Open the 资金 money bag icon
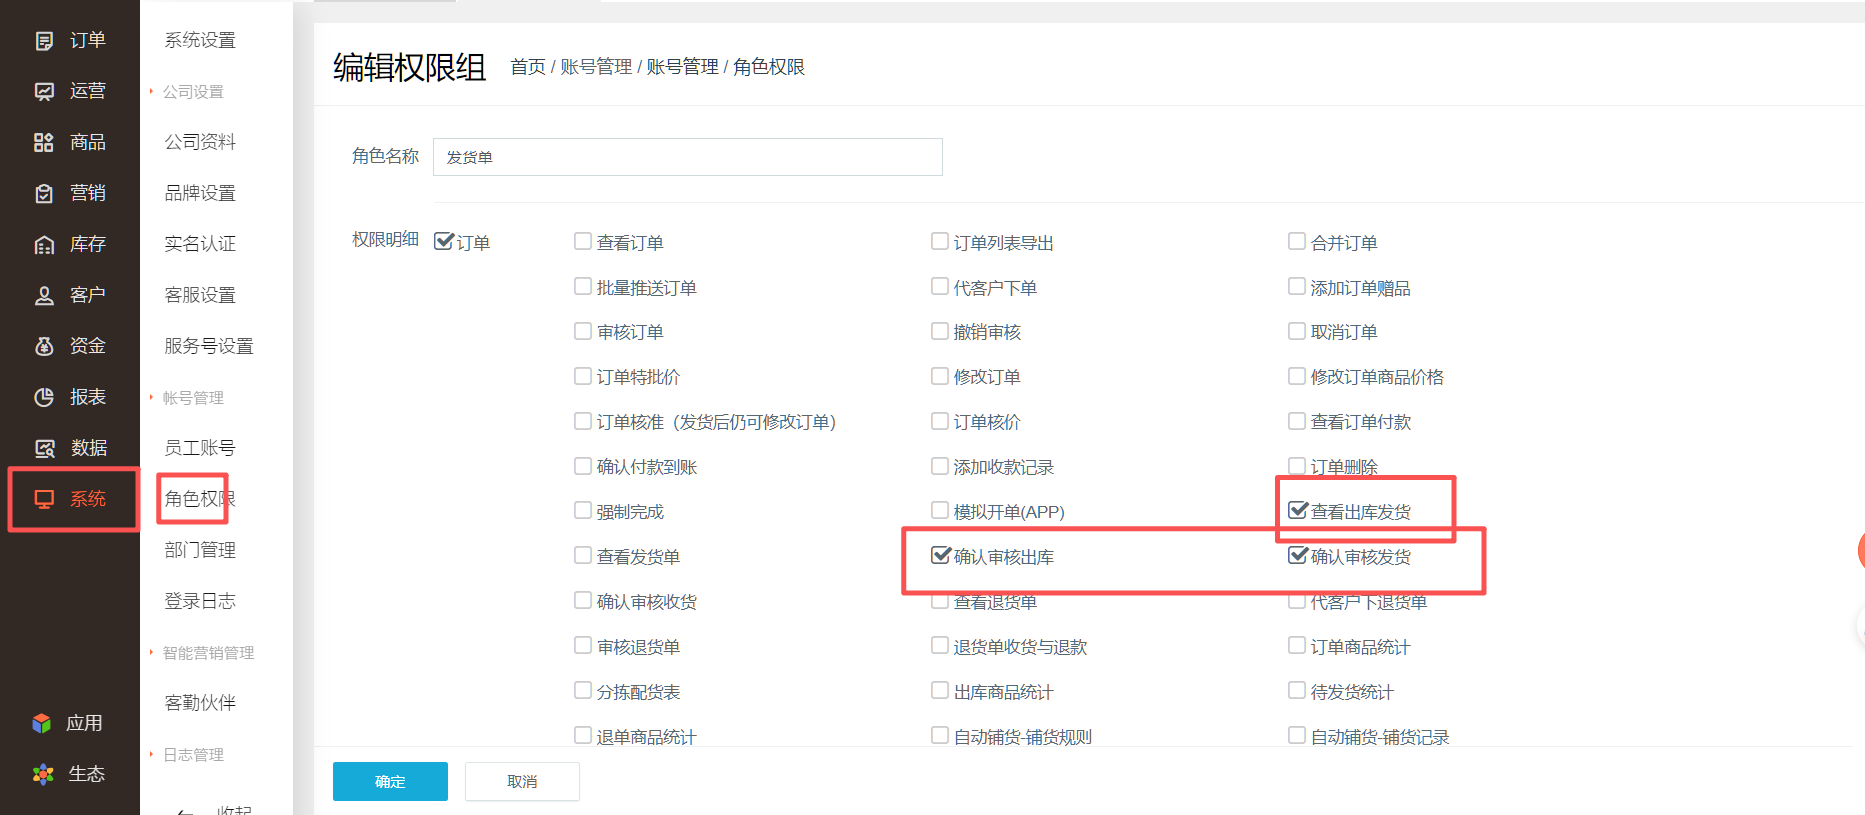 pos(44,347)
